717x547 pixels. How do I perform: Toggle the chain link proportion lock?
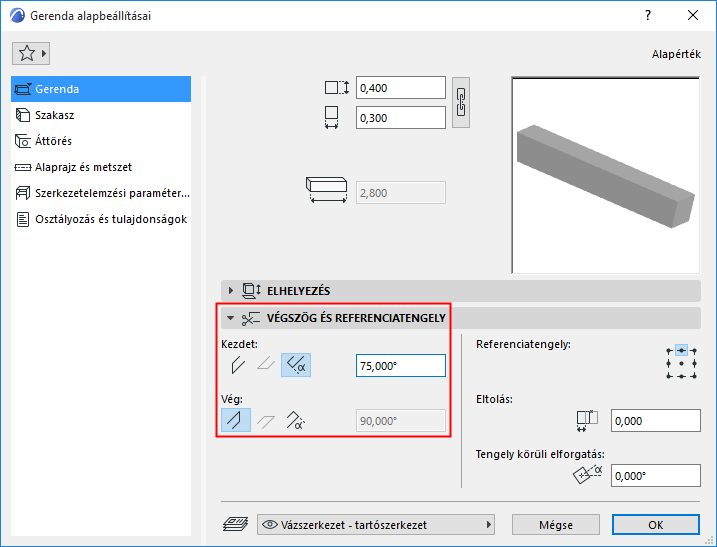pyautogui.click(x=461, y=102)
